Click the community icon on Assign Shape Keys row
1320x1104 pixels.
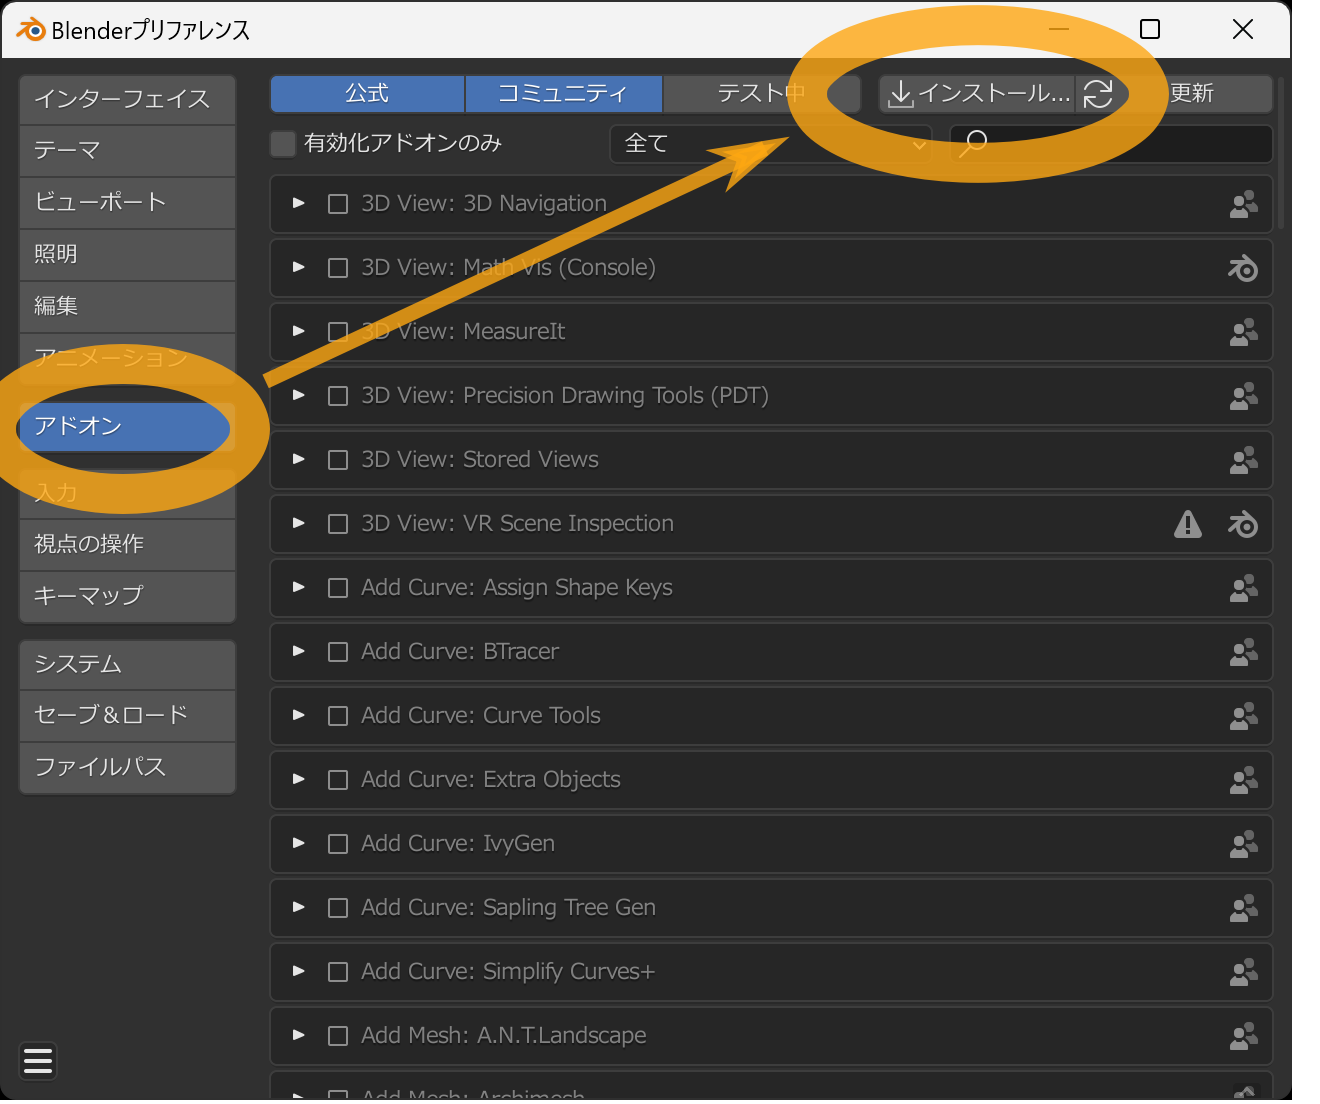pos(1243,588)
